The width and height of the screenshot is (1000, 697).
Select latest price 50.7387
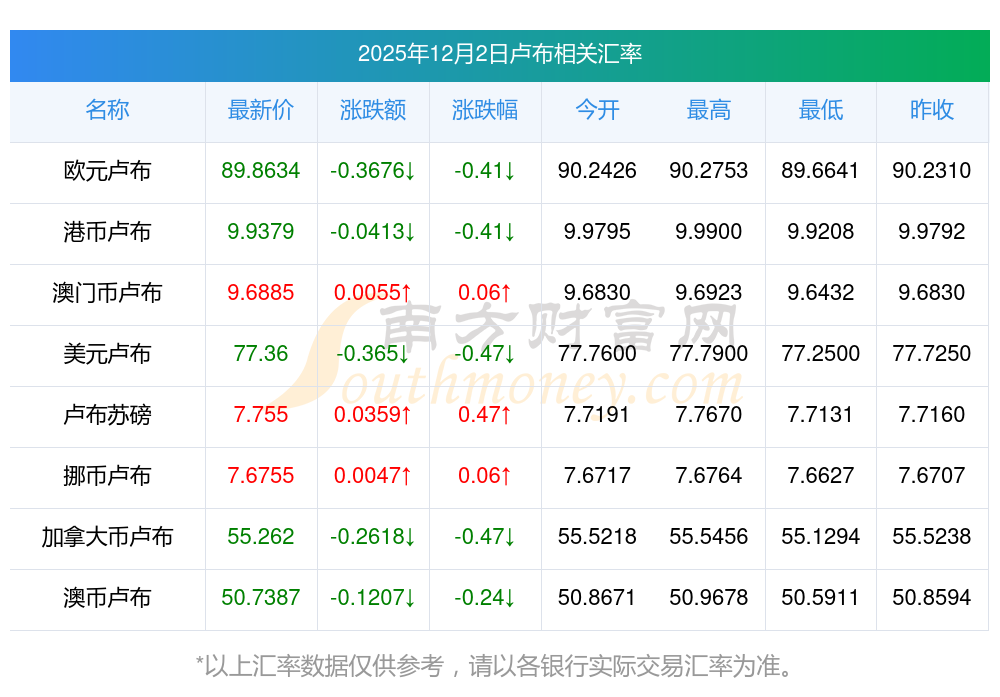point(261,598)
